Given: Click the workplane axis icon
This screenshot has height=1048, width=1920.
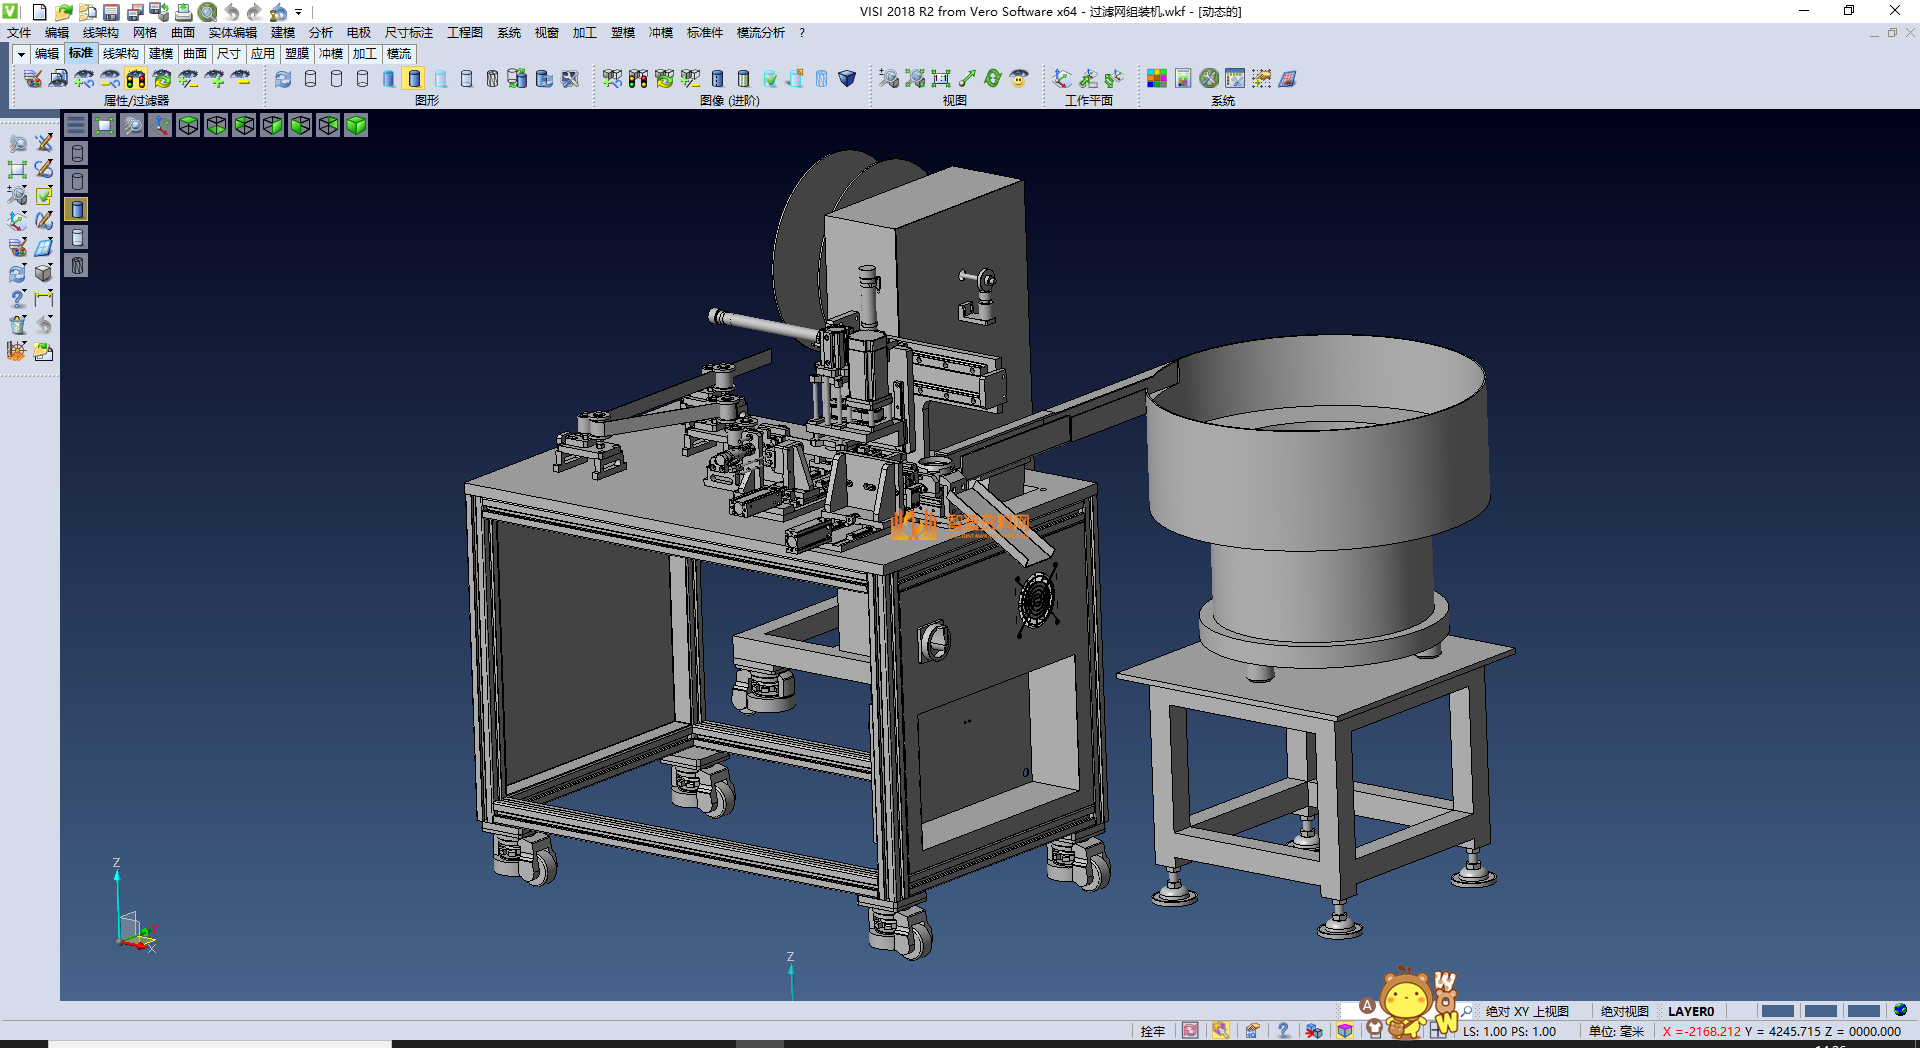Looking at the screenshot, I should coord(1062,79).
